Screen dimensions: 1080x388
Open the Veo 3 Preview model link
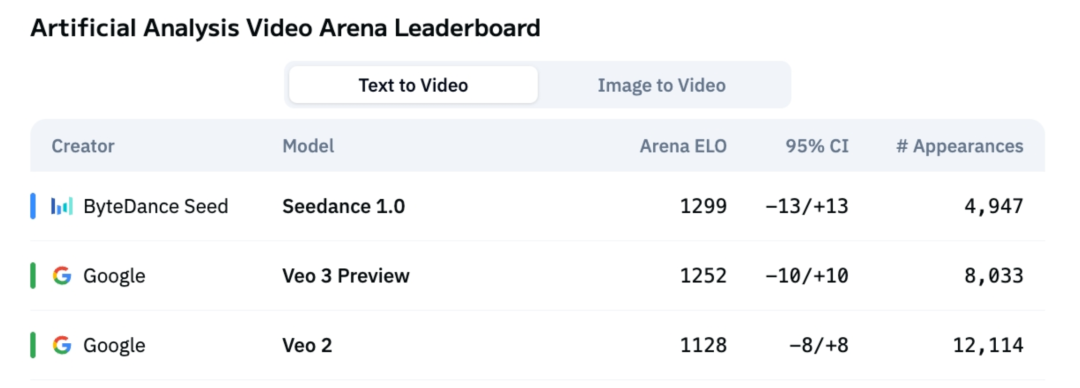pyautogui.click(x=346, y=276)
